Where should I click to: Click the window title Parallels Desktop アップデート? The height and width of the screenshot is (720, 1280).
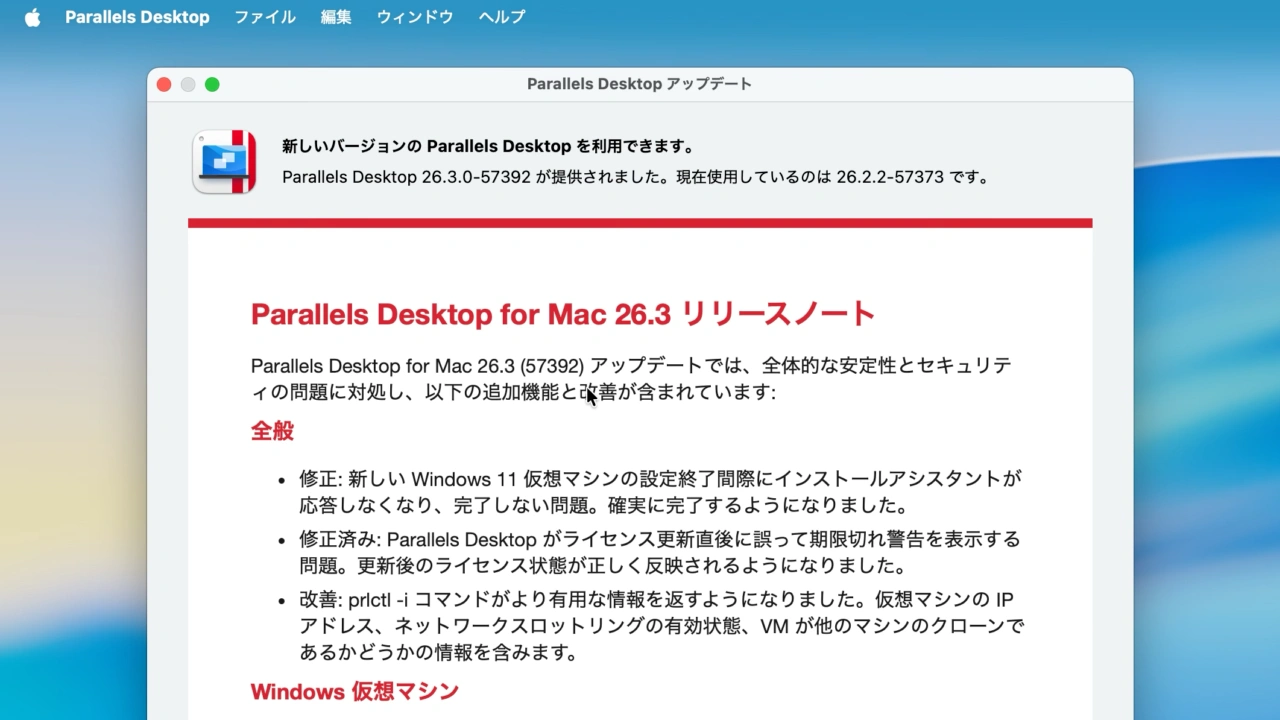[x=639, y=84]
